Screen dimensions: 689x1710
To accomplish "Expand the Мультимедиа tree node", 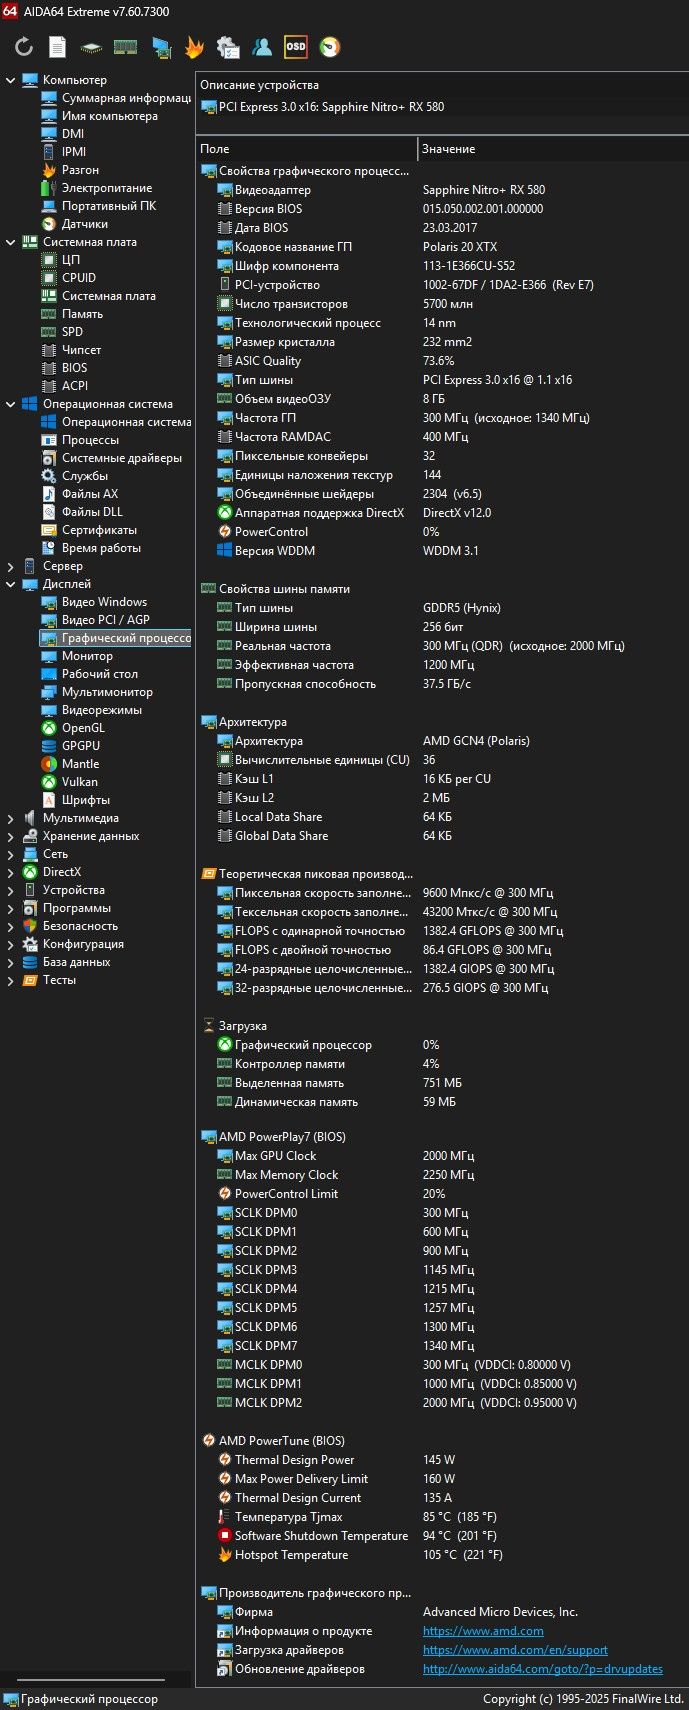I will 11,818.
